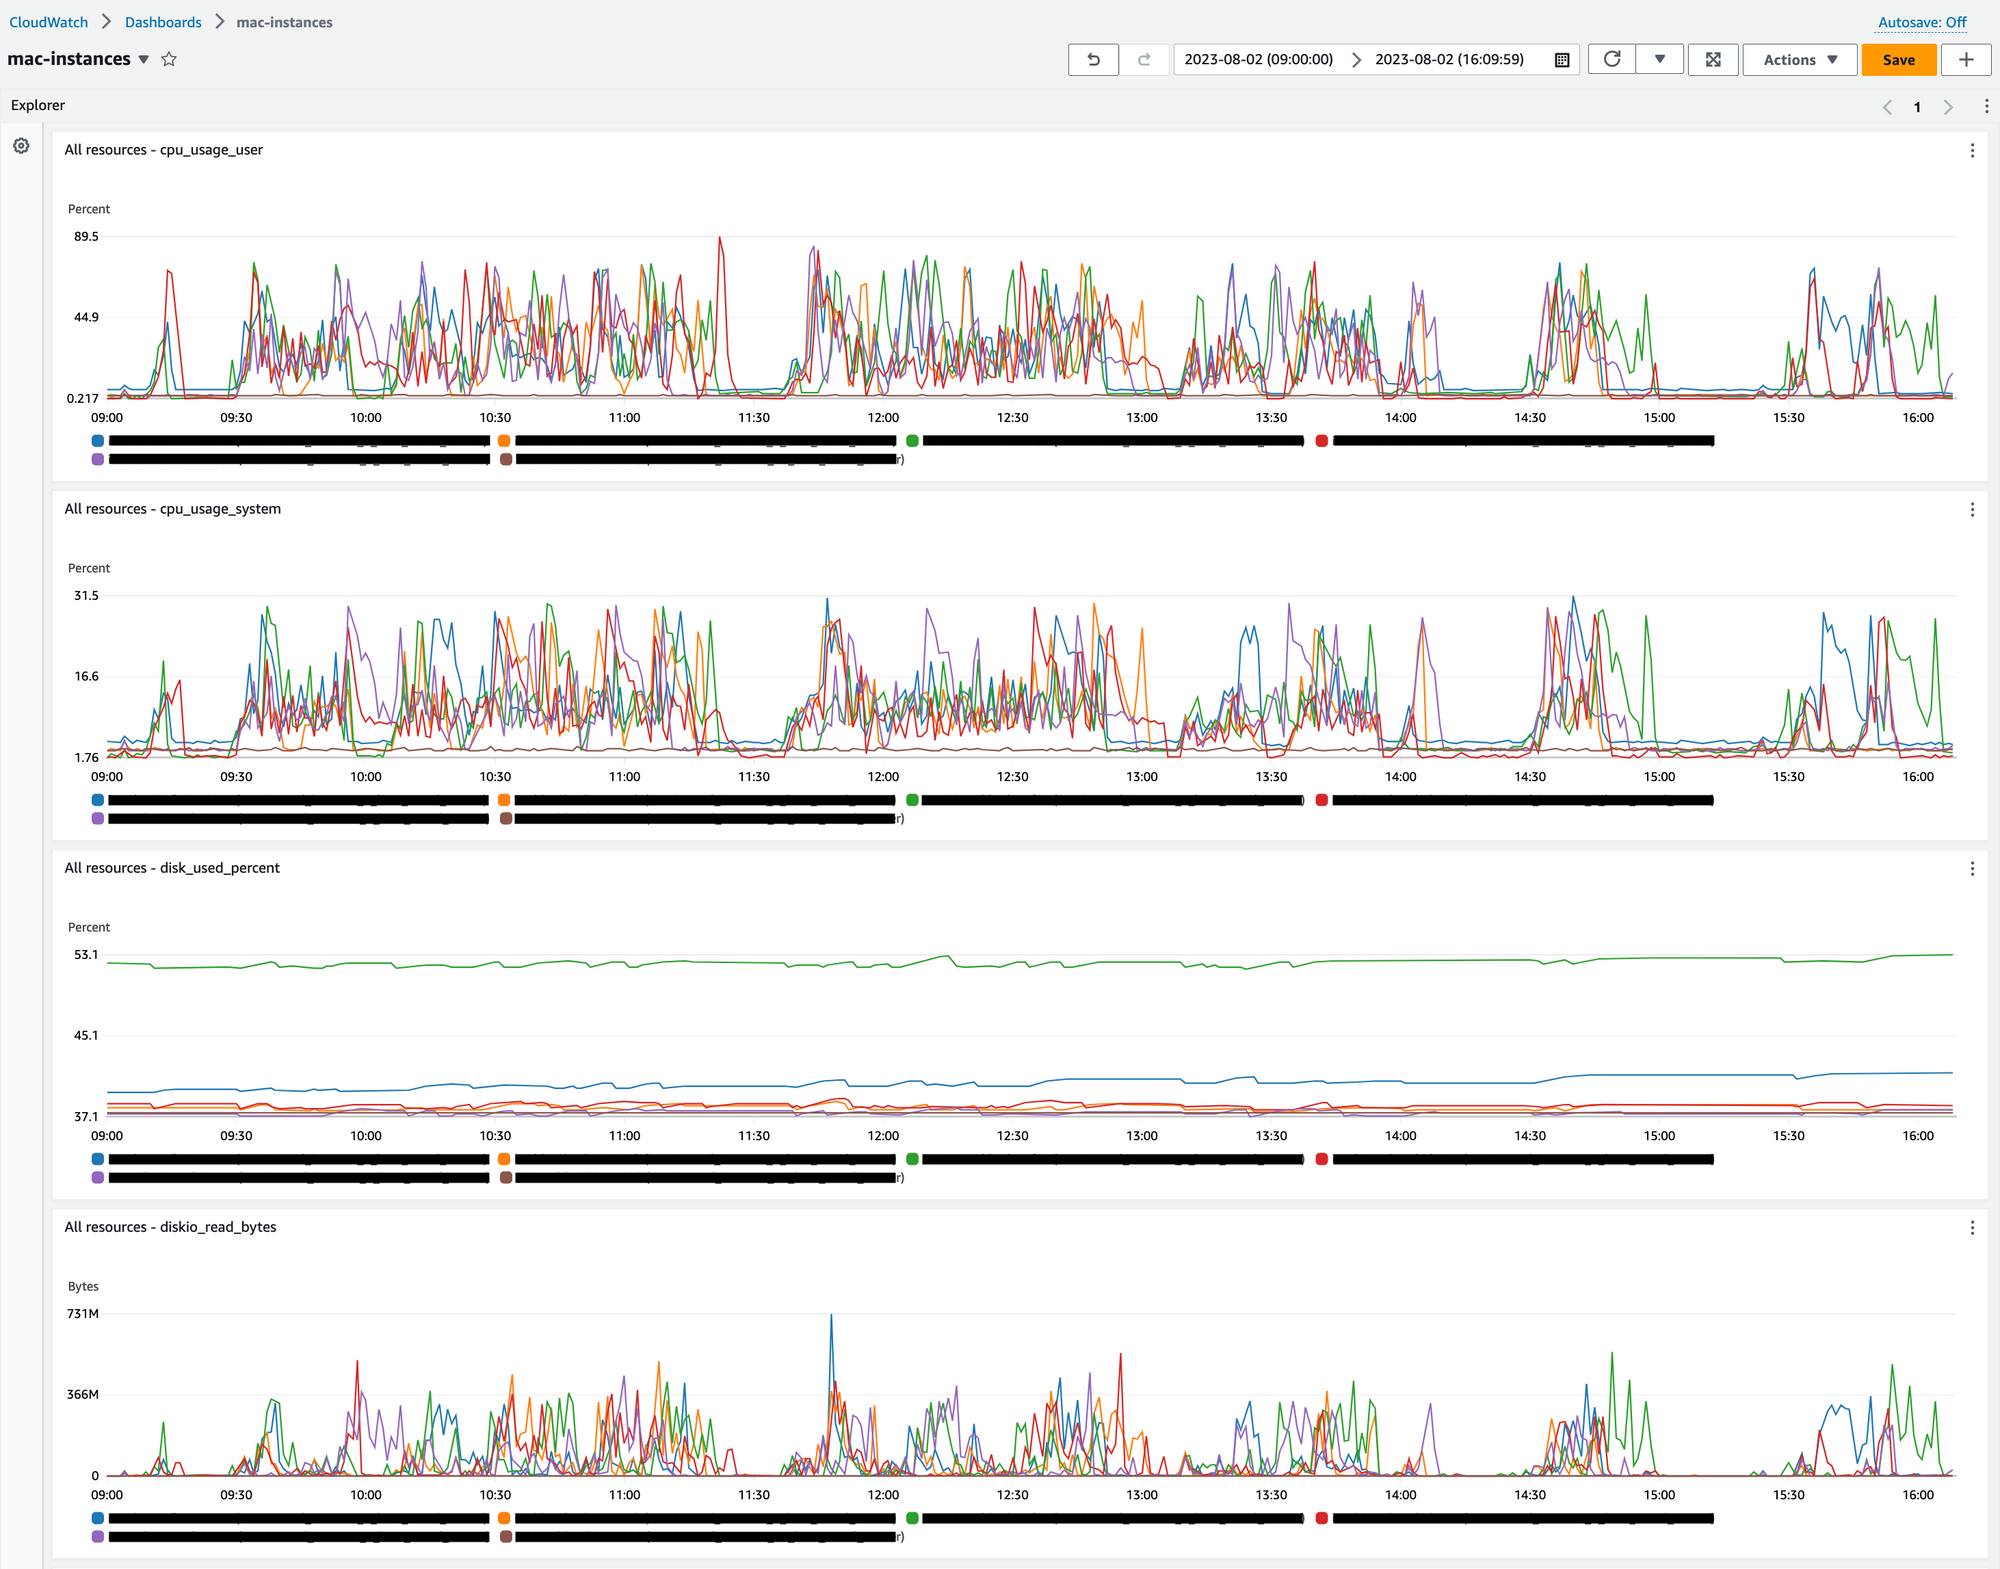Open refresh interval dropdown arrow

[x=1659, y=60]
